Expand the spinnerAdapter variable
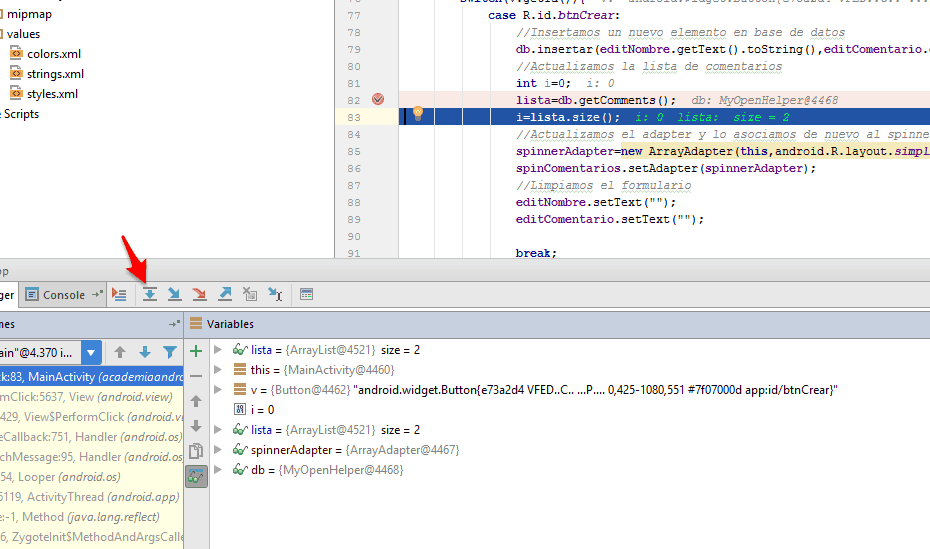This screenshot has height=549, width=930. pos(218,449)
